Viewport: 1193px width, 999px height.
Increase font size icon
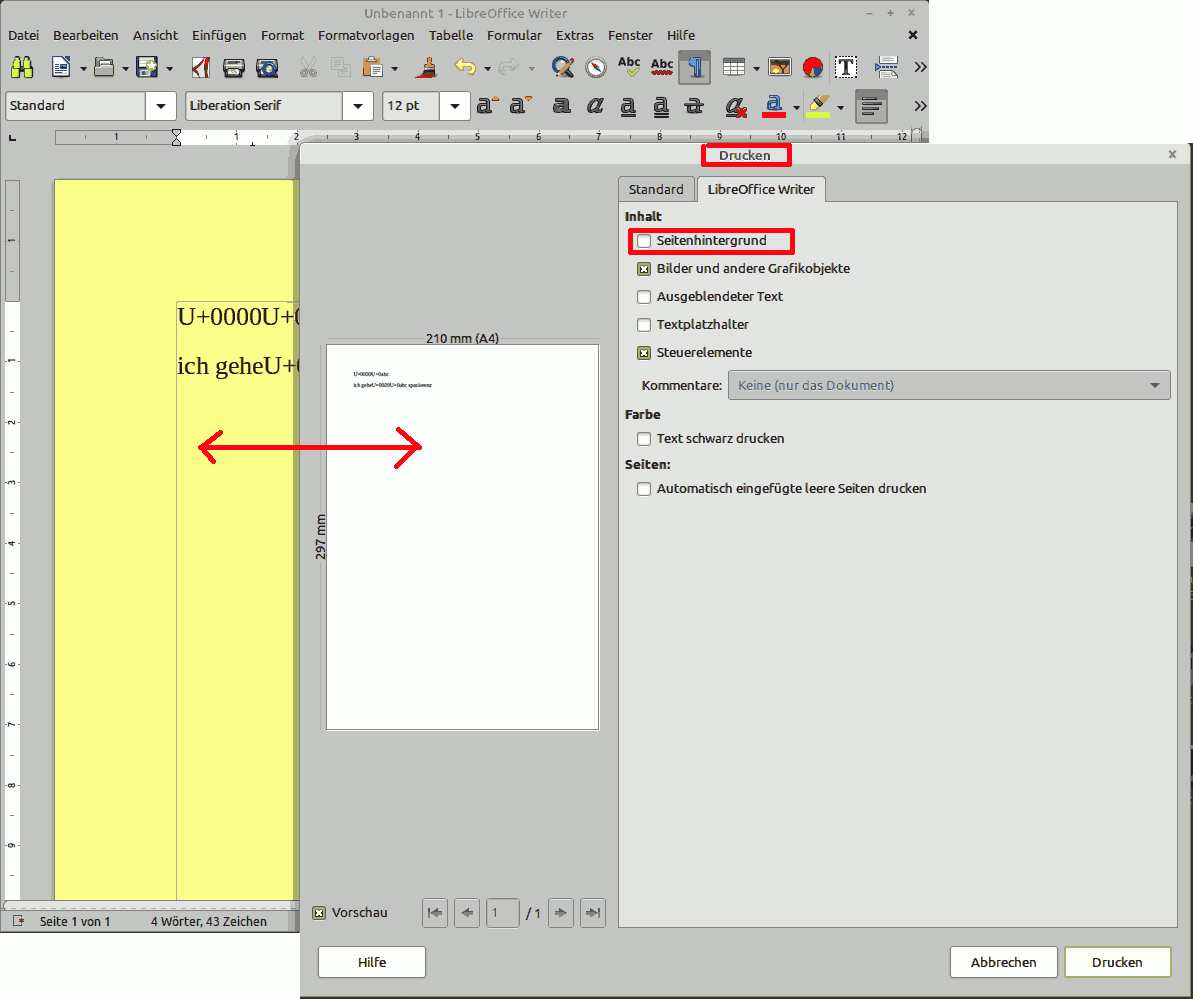[488, 106]
